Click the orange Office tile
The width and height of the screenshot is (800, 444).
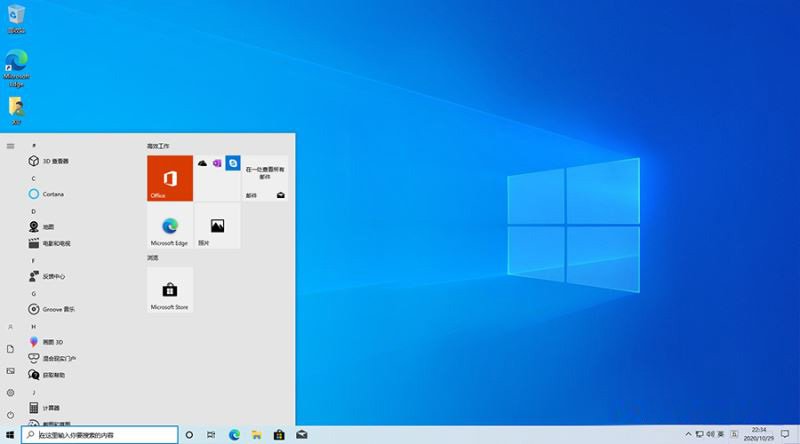[170, 178]
